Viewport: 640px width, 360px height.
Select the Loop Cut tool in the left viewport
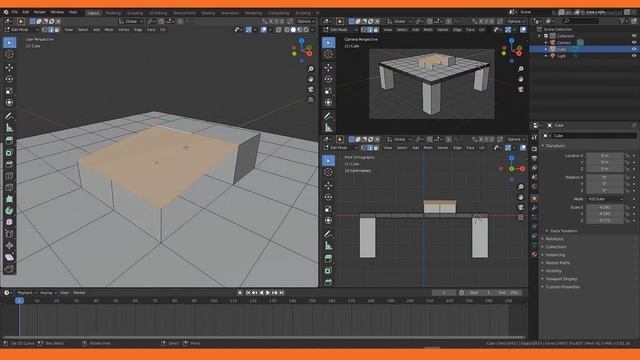pyautogui.click(x=9, y=176)
